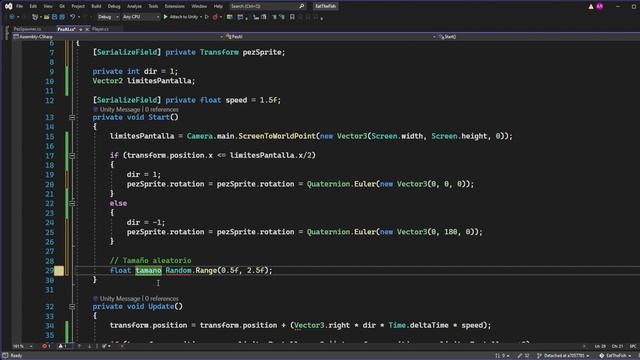Click the Visual Studio logo icon

8,6
